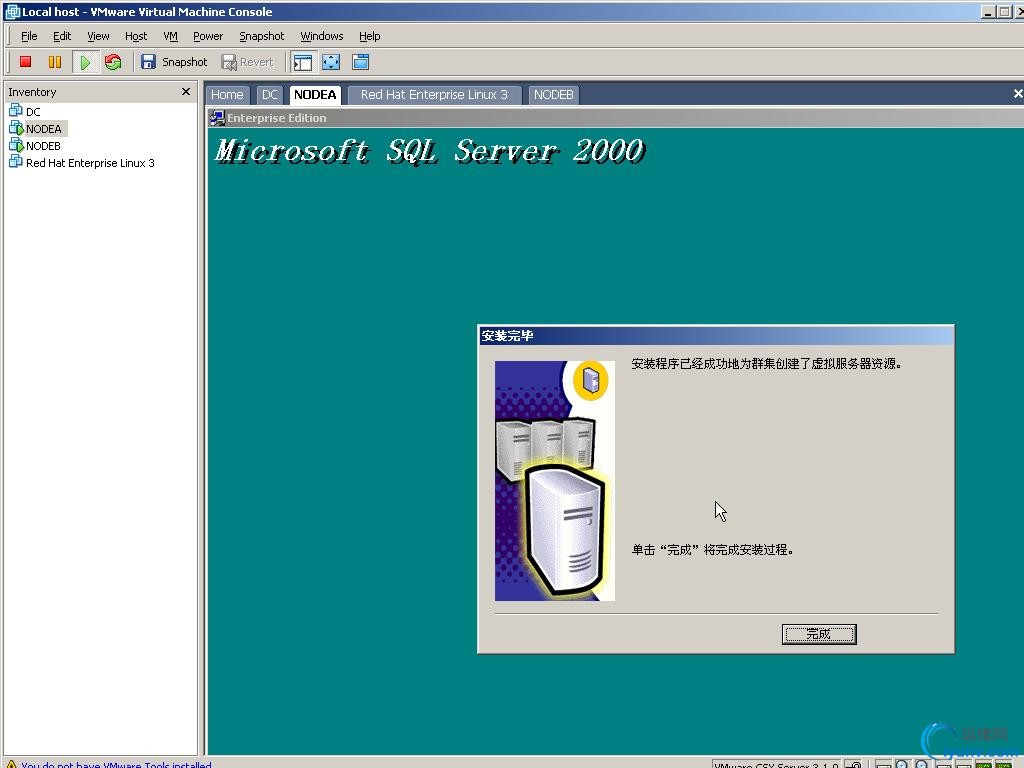This screenshot has width=1024, height=768.
Task: Open the Snapshot menu in the menu bar
Action: pyautogui.click(x=261, y=36)
